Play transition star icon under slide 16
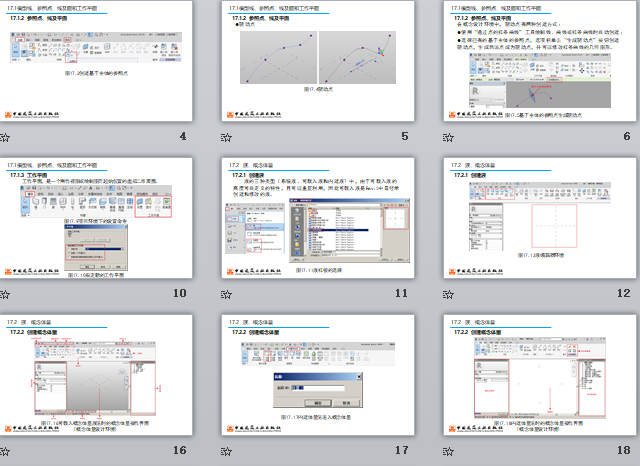 (x=4, y=451)
